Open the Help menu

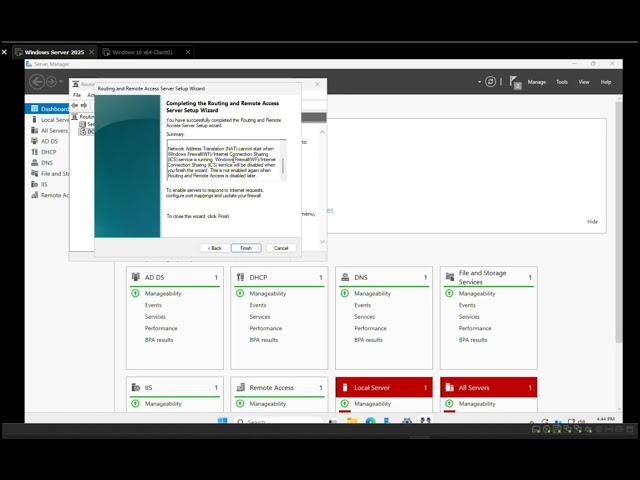coord(606,82)
